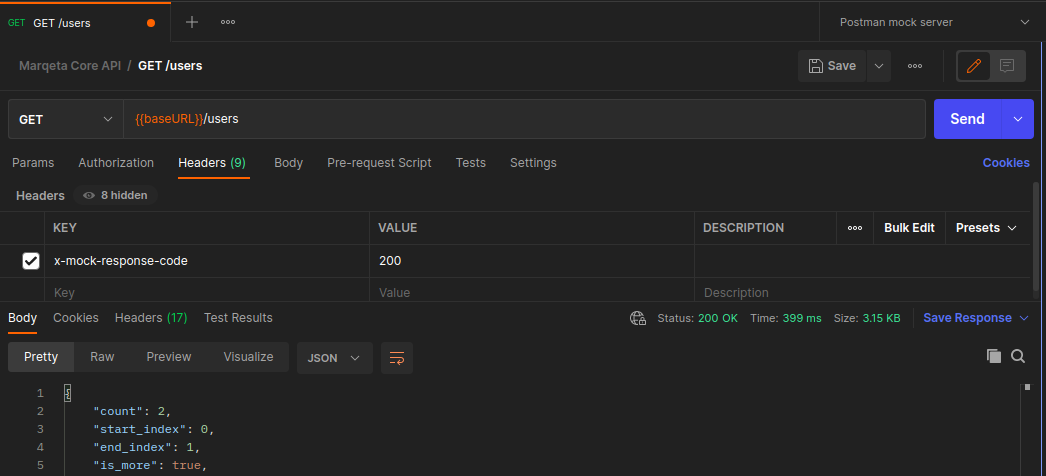Toggle the wrap lines icon in response
Image resolution: width=1046 pixels, height=476 pixels.
click(x=397, y=357)
